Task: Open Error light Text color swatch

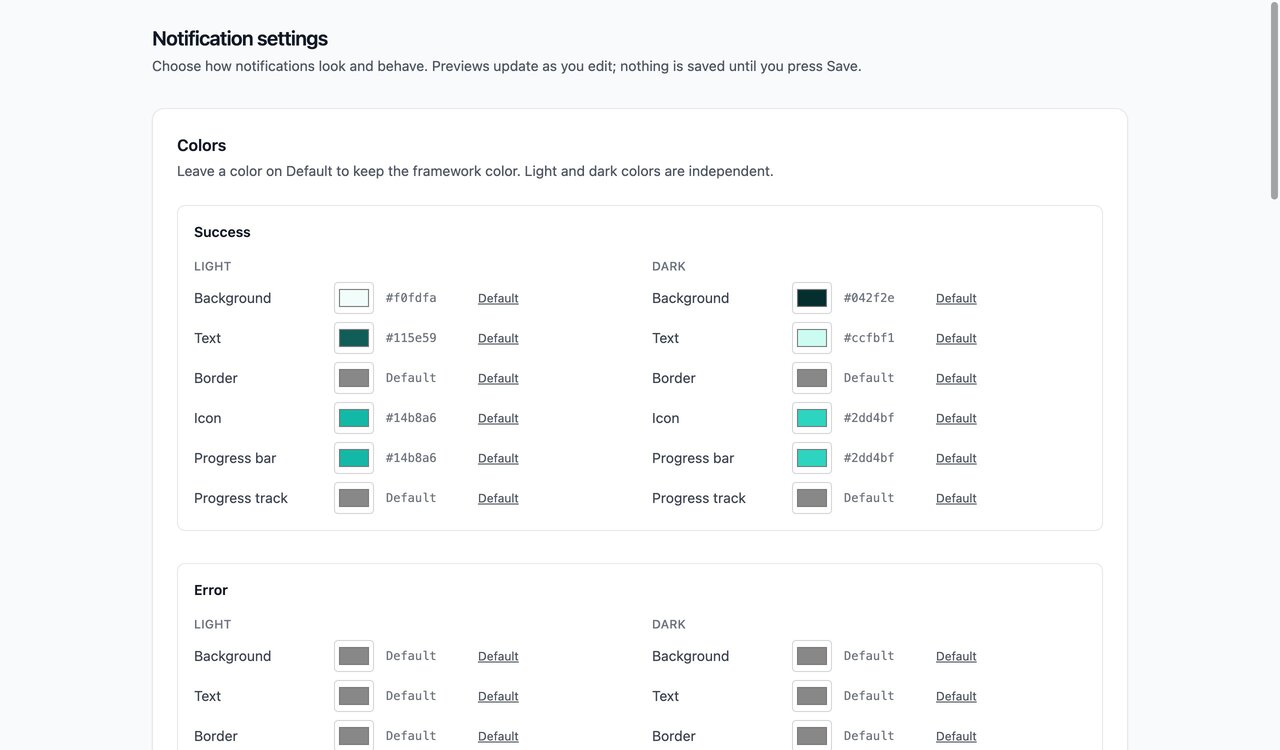Action: pyautogui.click(x=354, y=696)
